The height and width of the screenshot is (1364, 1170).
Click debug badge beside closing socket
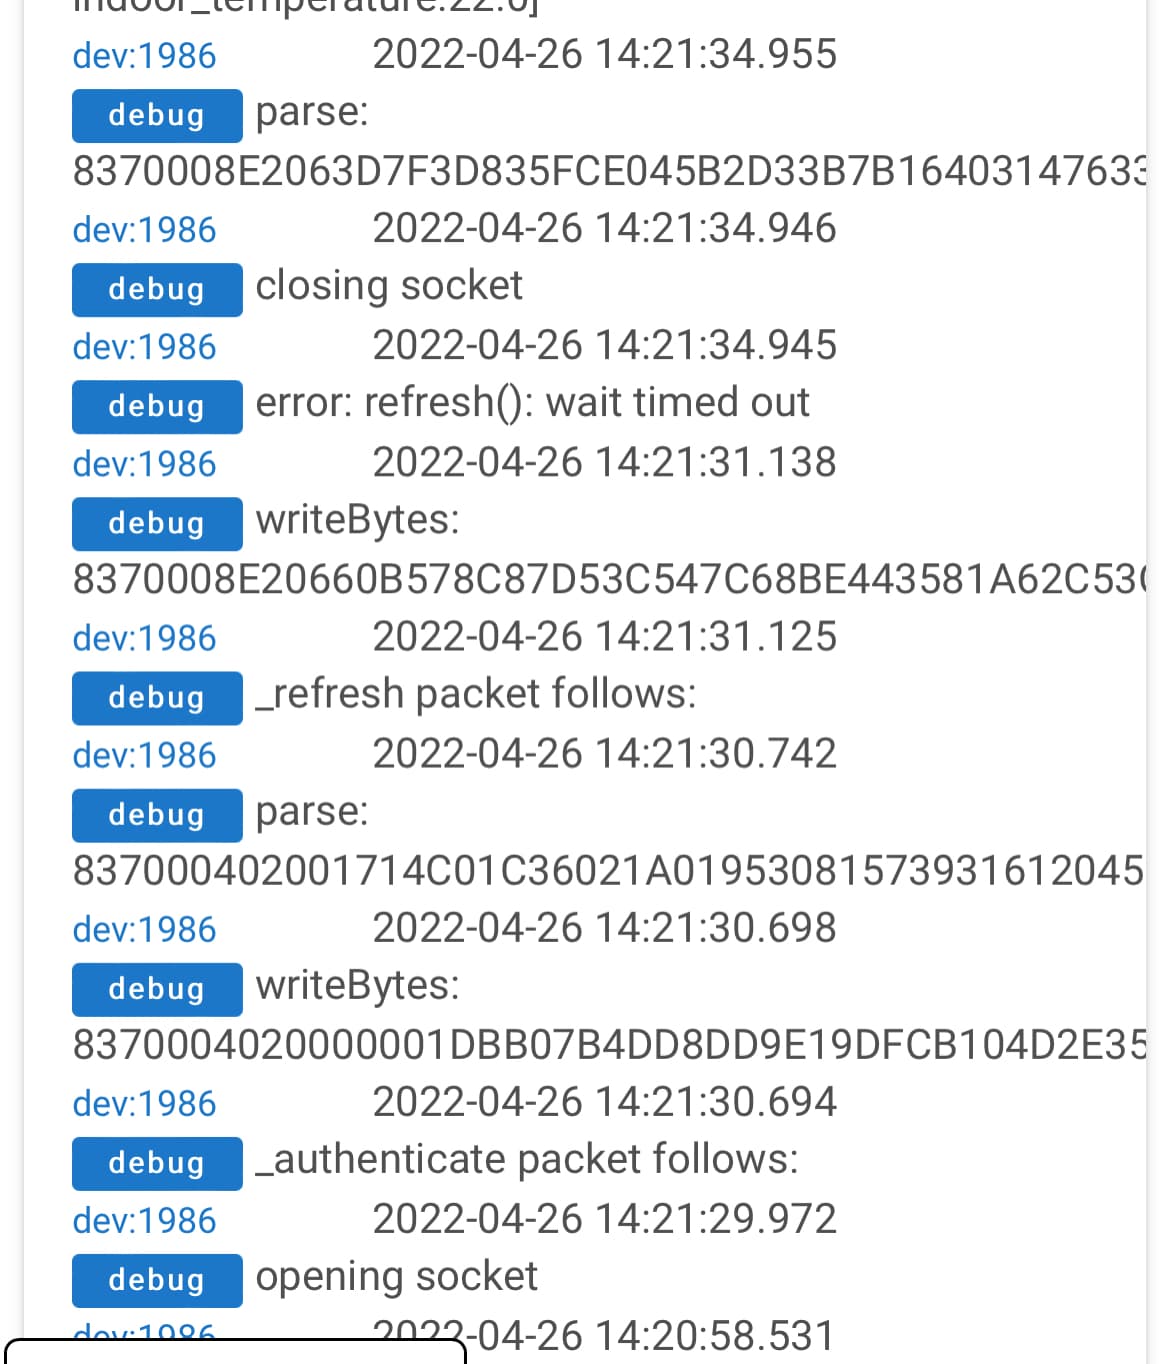pos(157,289)
